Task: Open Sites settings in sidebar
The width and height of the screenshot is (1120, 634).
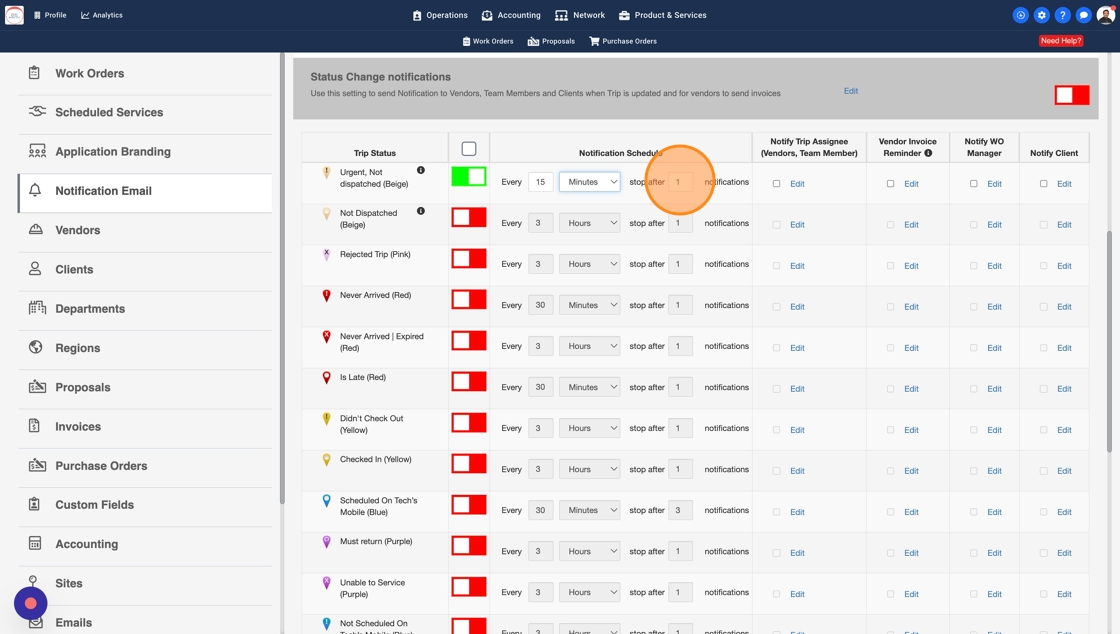Action: click(145, 583)
